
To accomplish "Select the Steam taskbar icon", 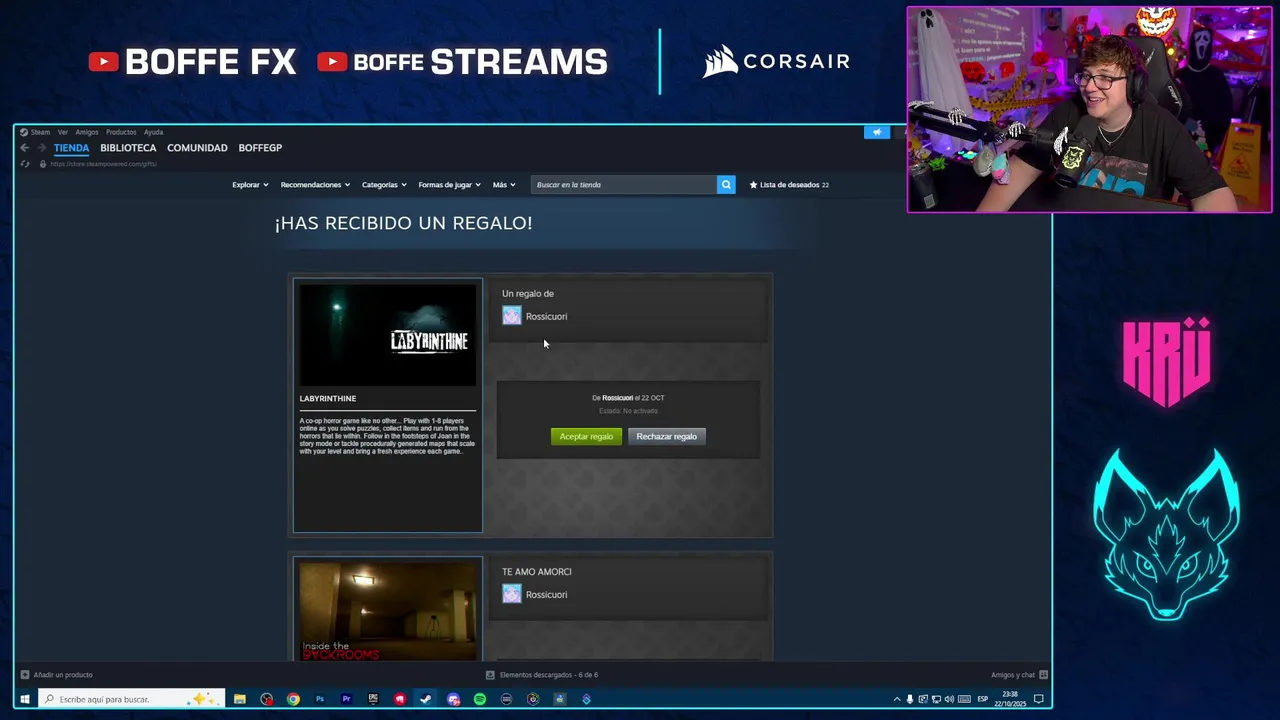I will 426,699.
